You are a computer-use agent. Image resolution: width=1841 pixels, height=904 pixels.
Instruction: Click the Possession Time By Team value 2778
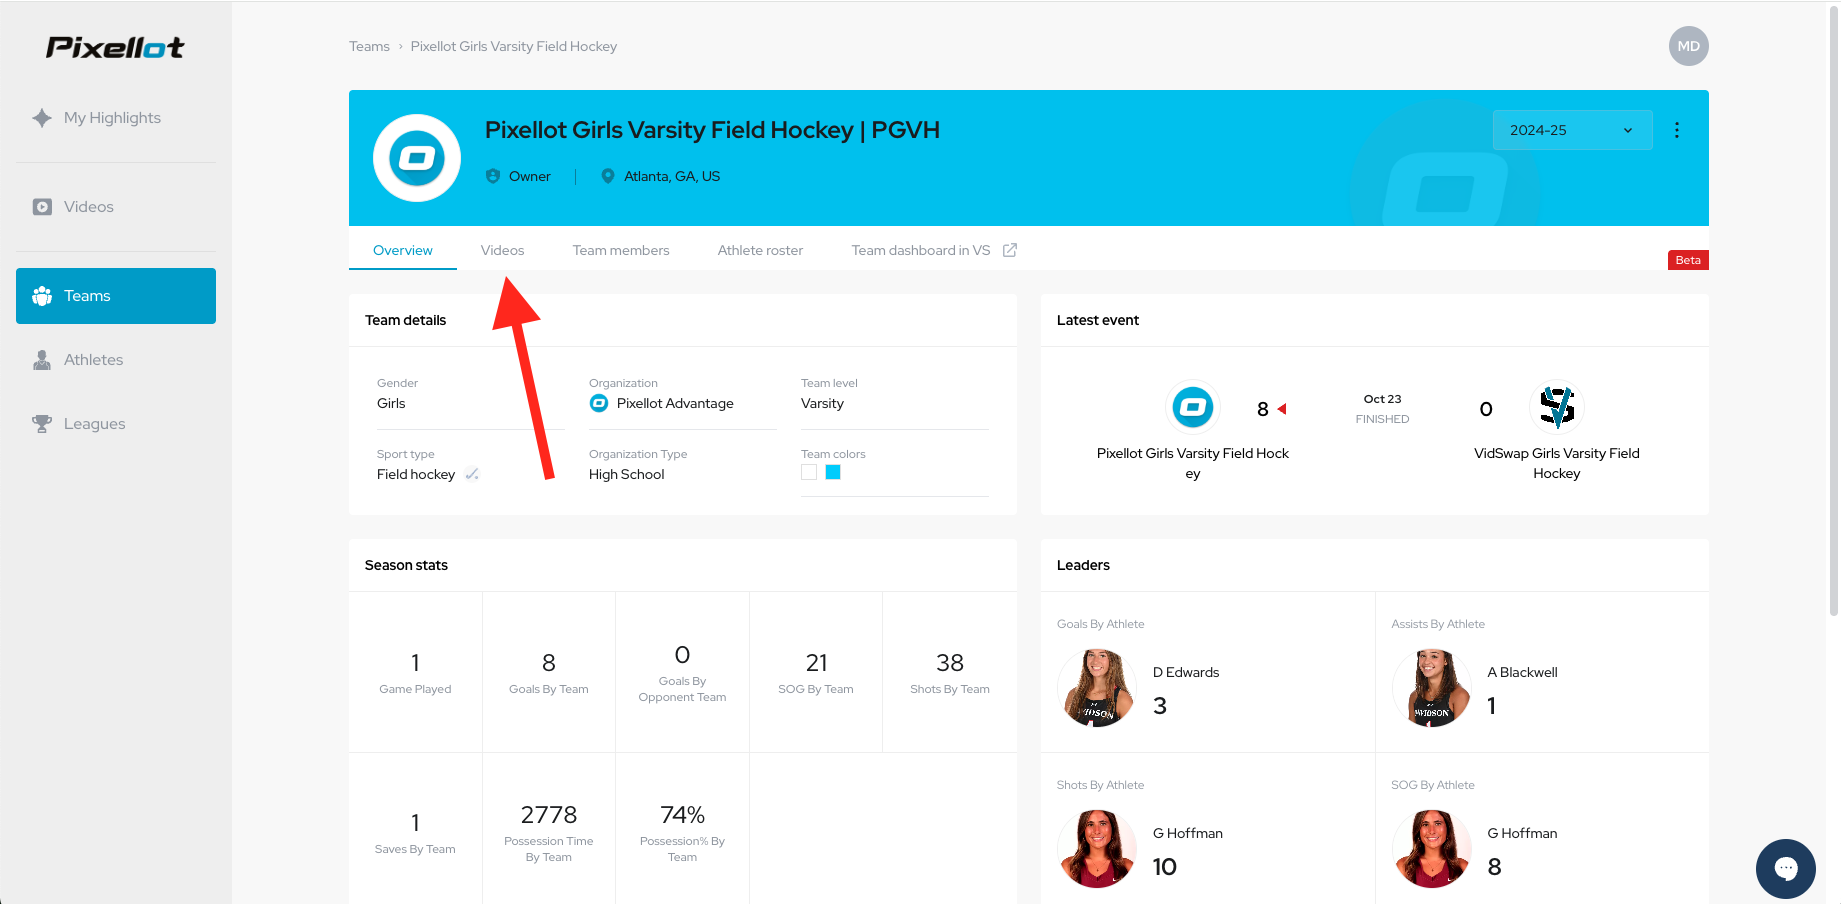[x=549, y=814]
